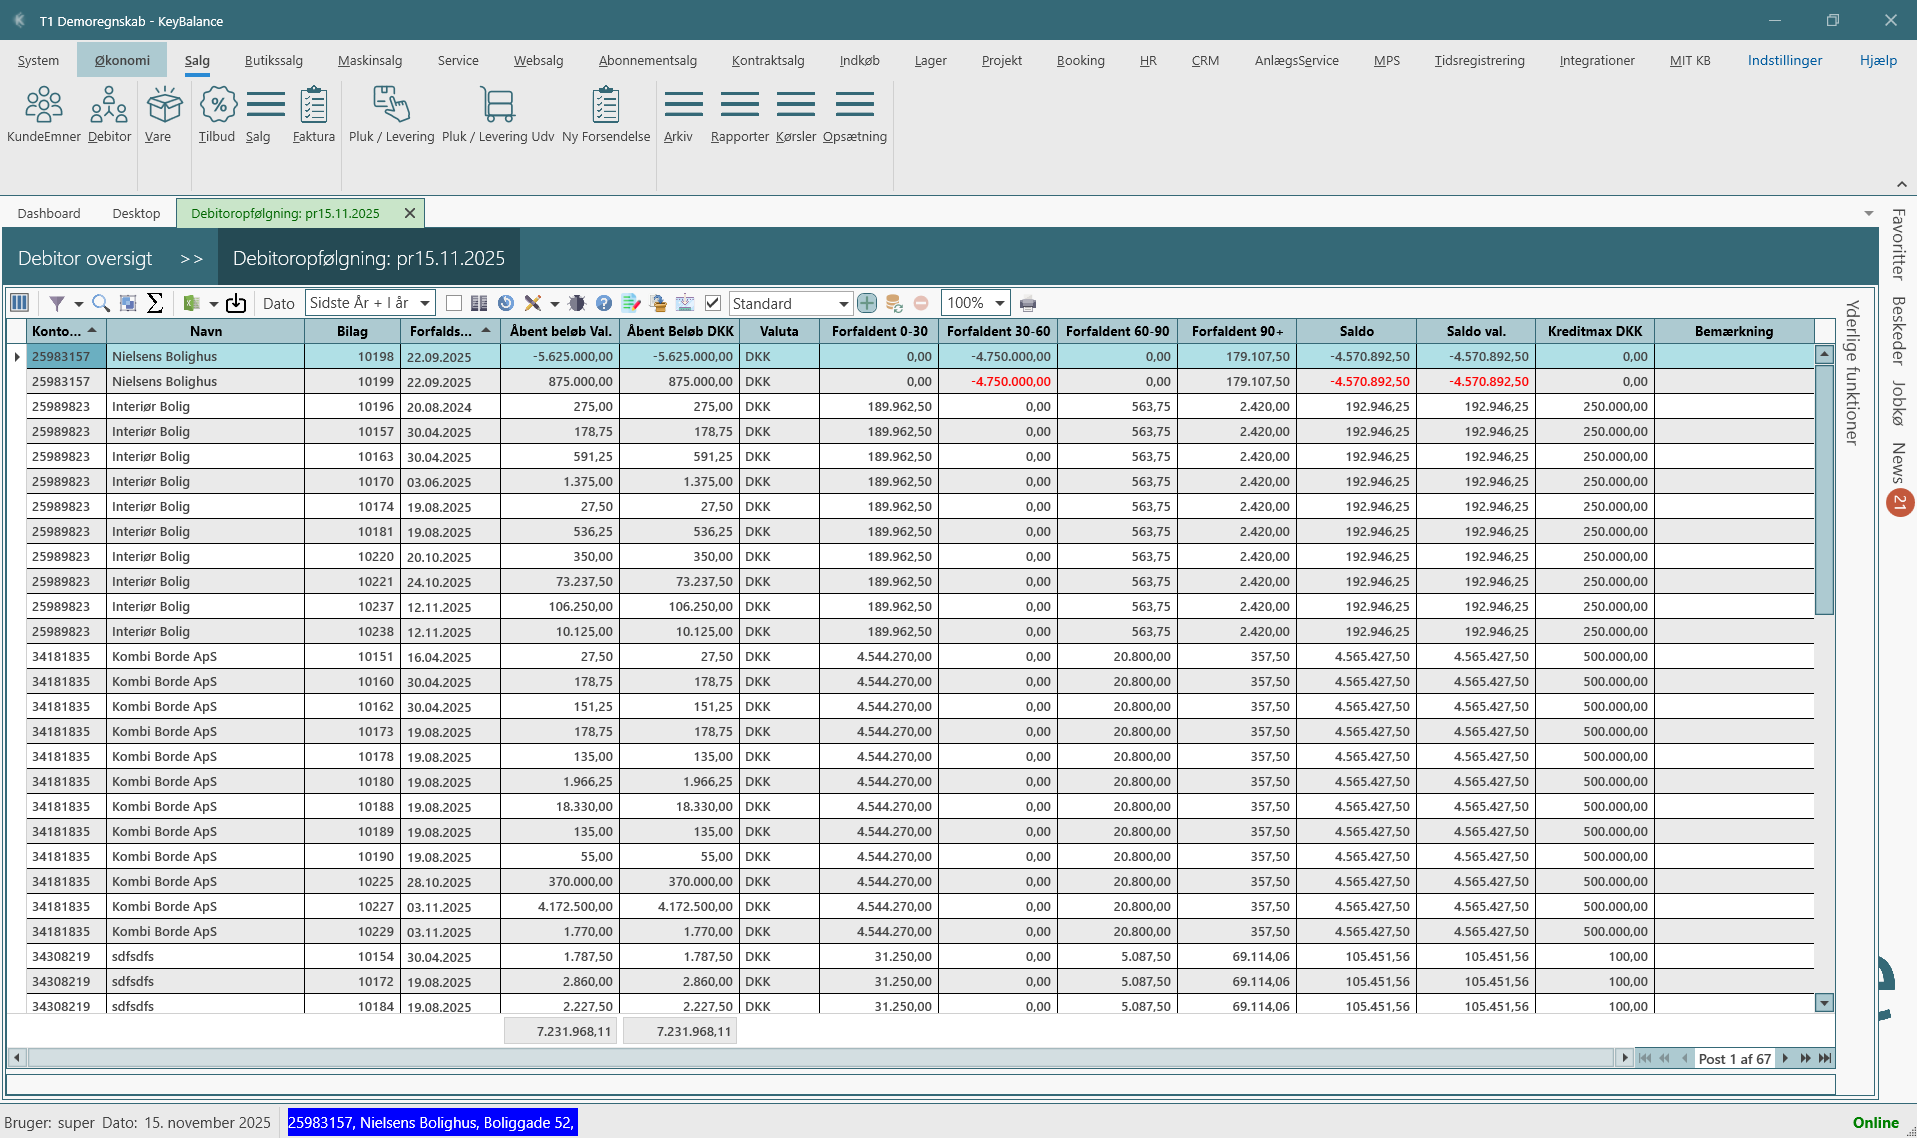Click the horizontal scrollbar track below grid
Image resolution: width=1917 pixels, height=1138 pixels.
pos(800,1058)
